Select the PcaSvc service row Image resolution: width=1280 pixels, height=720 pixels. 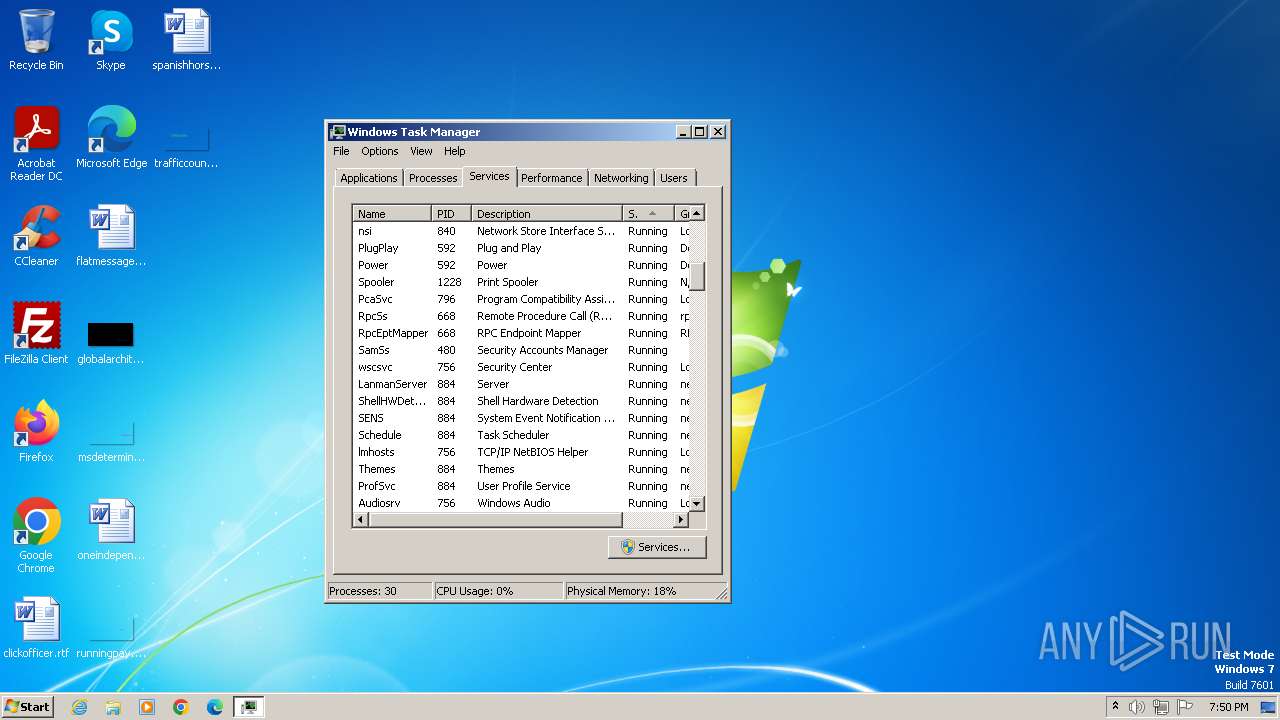pos(521,299)
